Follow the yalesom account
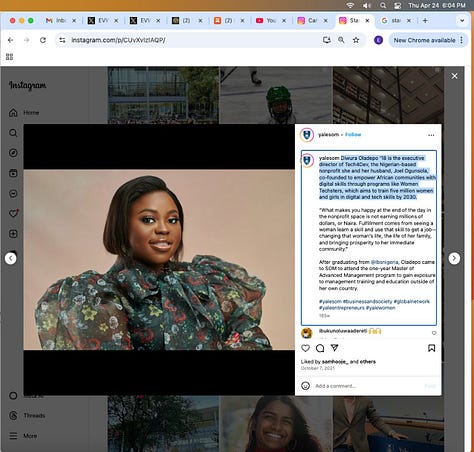 coord(353,135)
